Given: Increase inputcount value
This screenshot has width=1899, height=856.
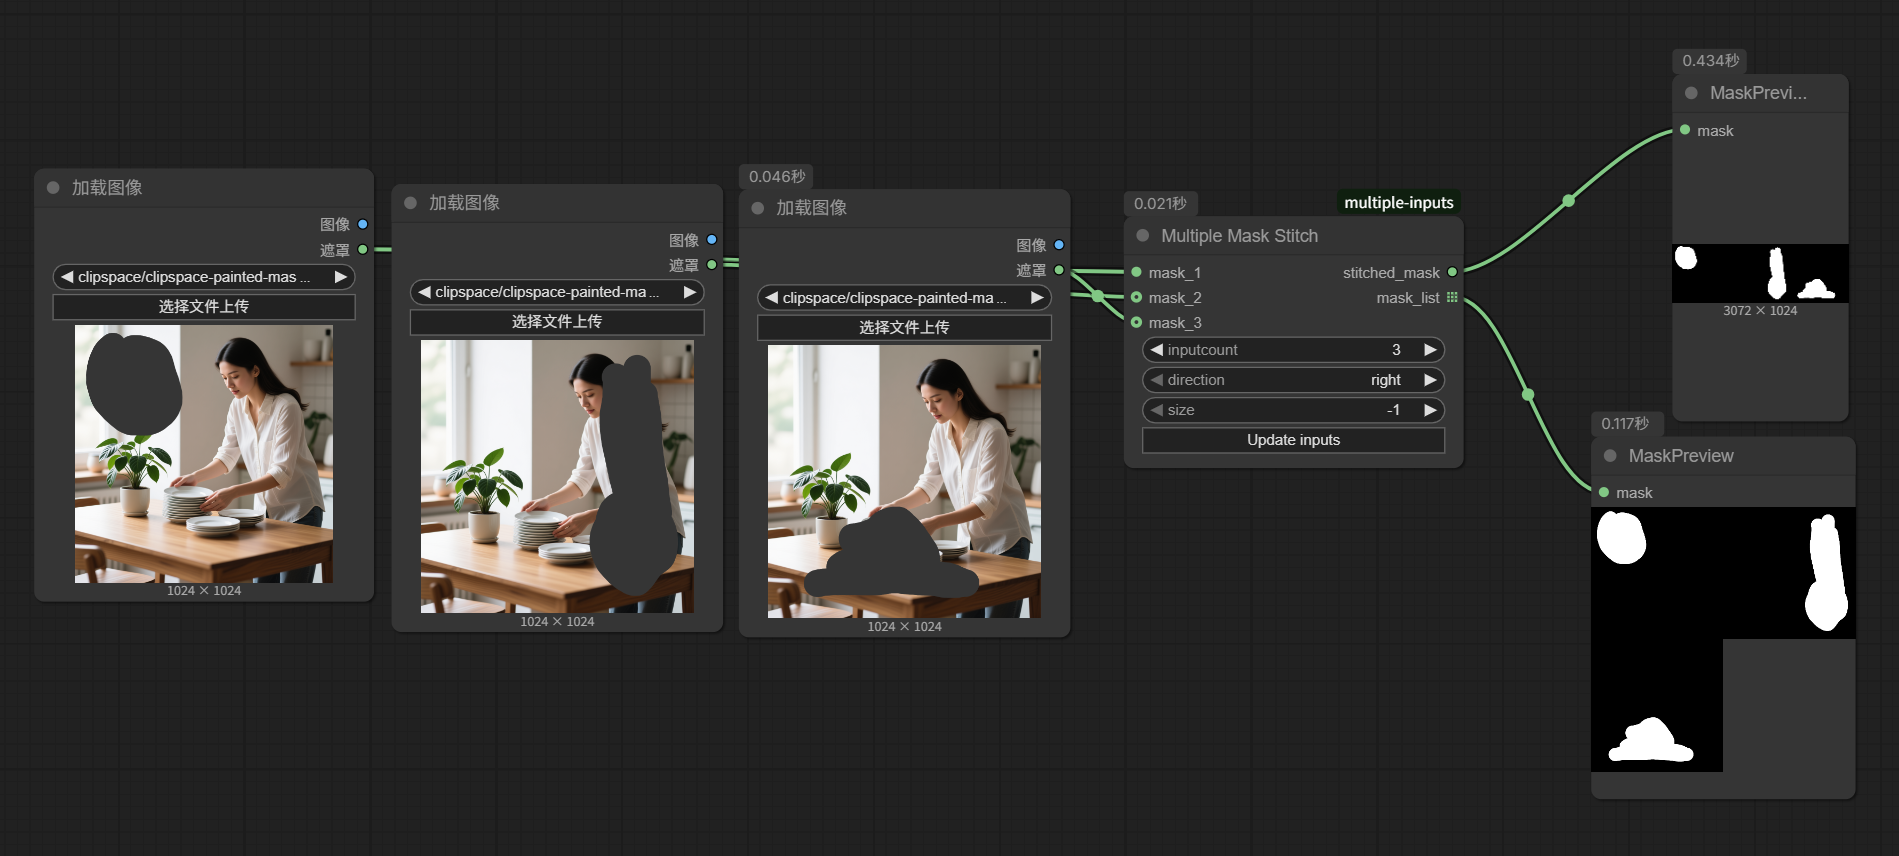Looking at the screenshot, I should [1430, 350].
